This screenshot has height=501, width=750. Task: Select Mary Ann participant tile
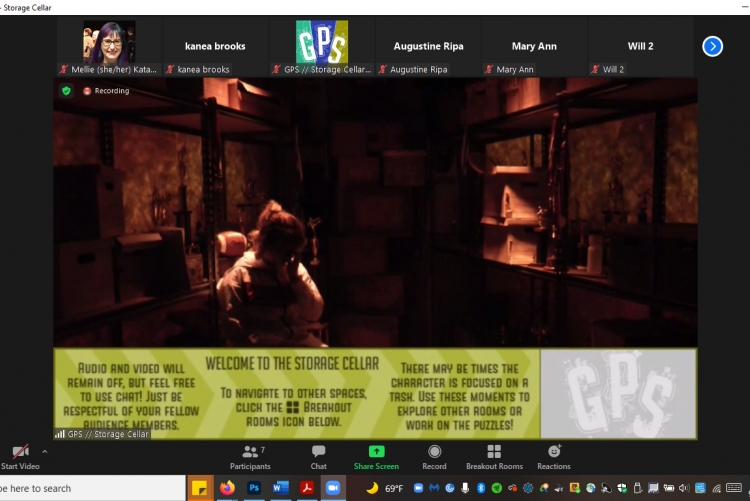pyautogui.click(x=534, y=46)
